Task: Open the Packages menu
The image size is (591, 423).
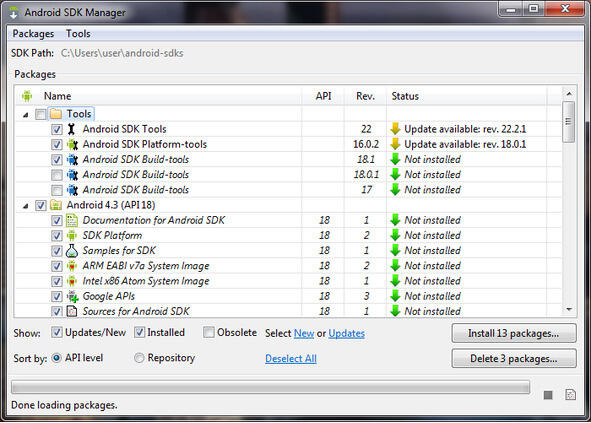Action: click(x=33, y=34)
